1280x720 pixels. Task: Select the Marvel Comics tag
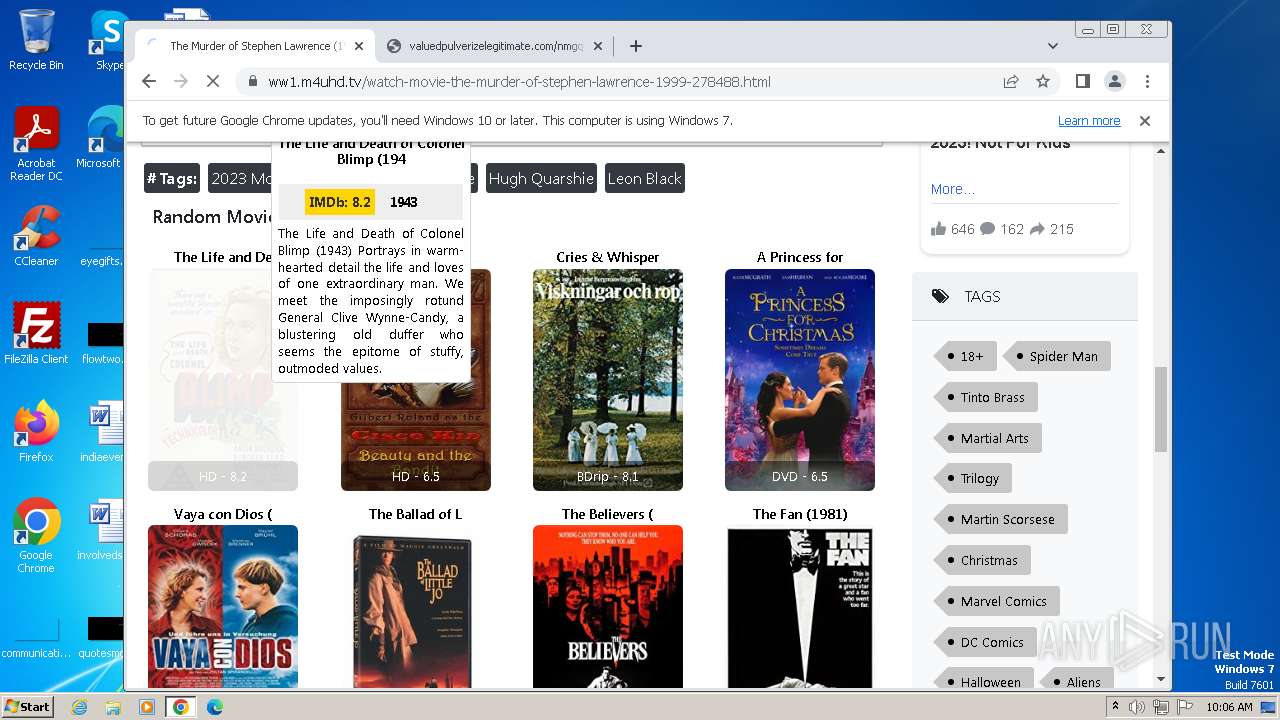pos(997,601)
